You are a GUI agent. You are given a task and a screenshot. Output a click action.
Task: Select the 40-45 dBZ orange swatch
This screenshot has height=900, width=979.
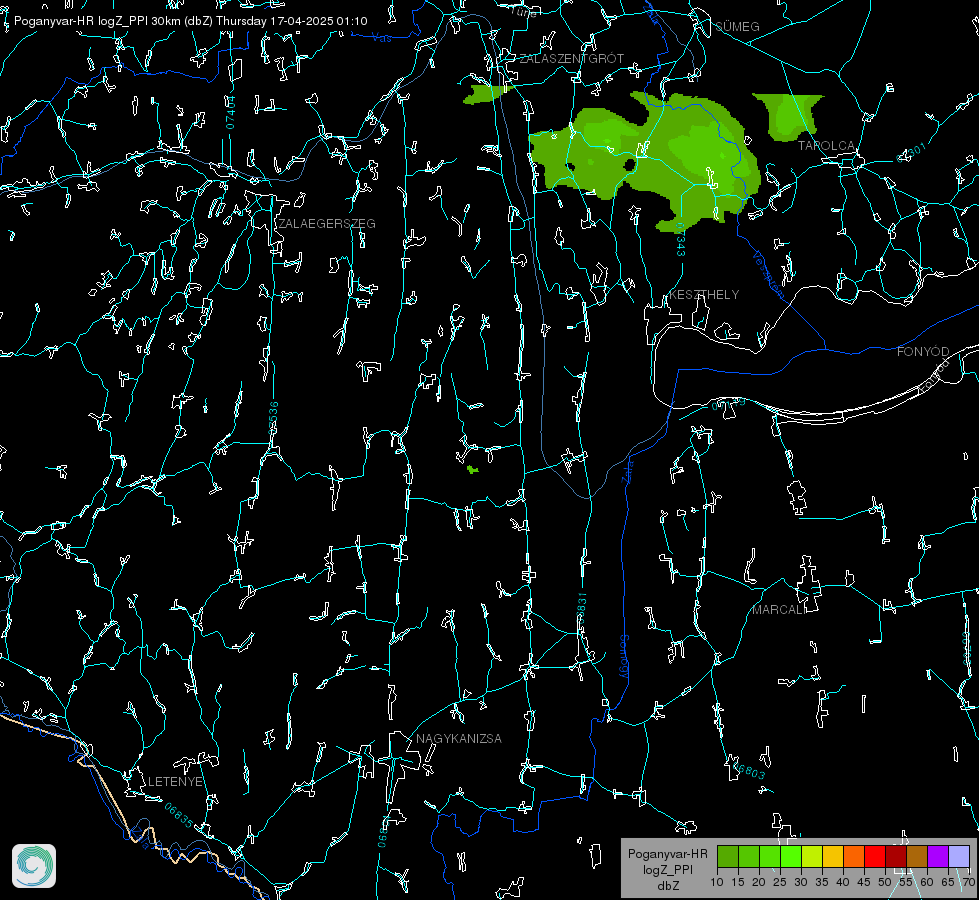pyautogui.click(x=854, y=856)
